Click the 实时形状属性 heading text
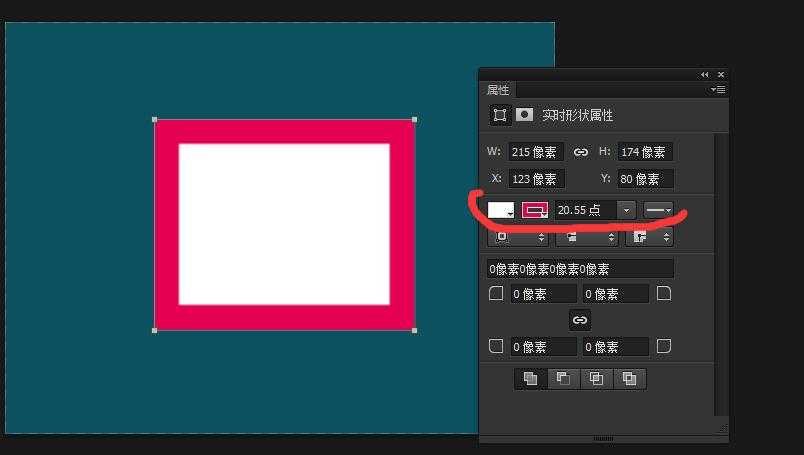This screenshot has height=455, width=804. click(x=577, y=115)
